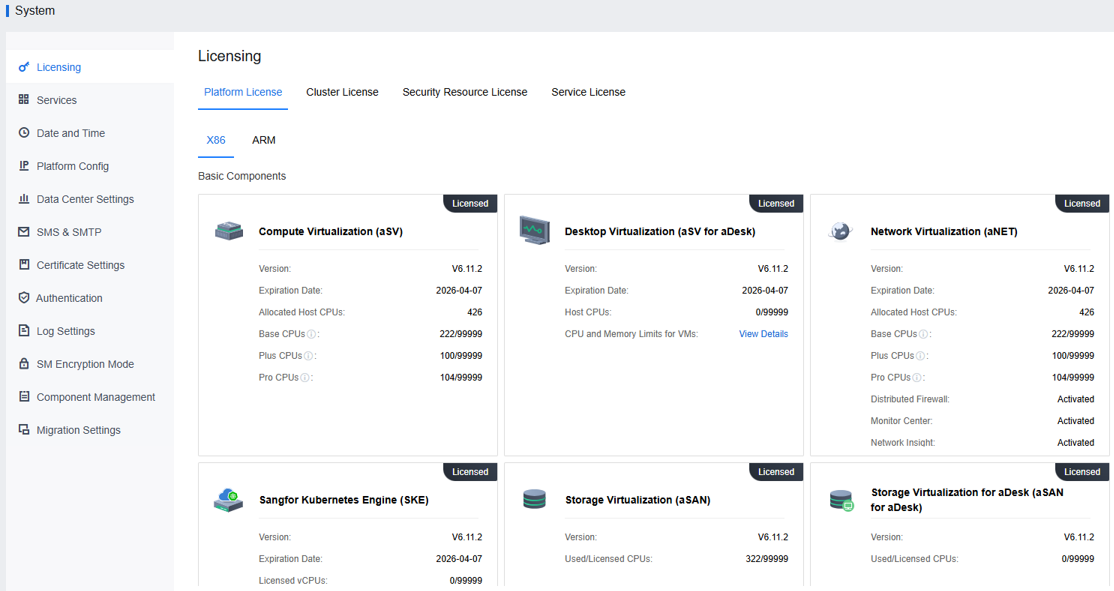Viewport: 1114px width, 591px height.
Task: Click the Desktop Virtualization (aSV for aDesk) title
Action: click(660, 232)
